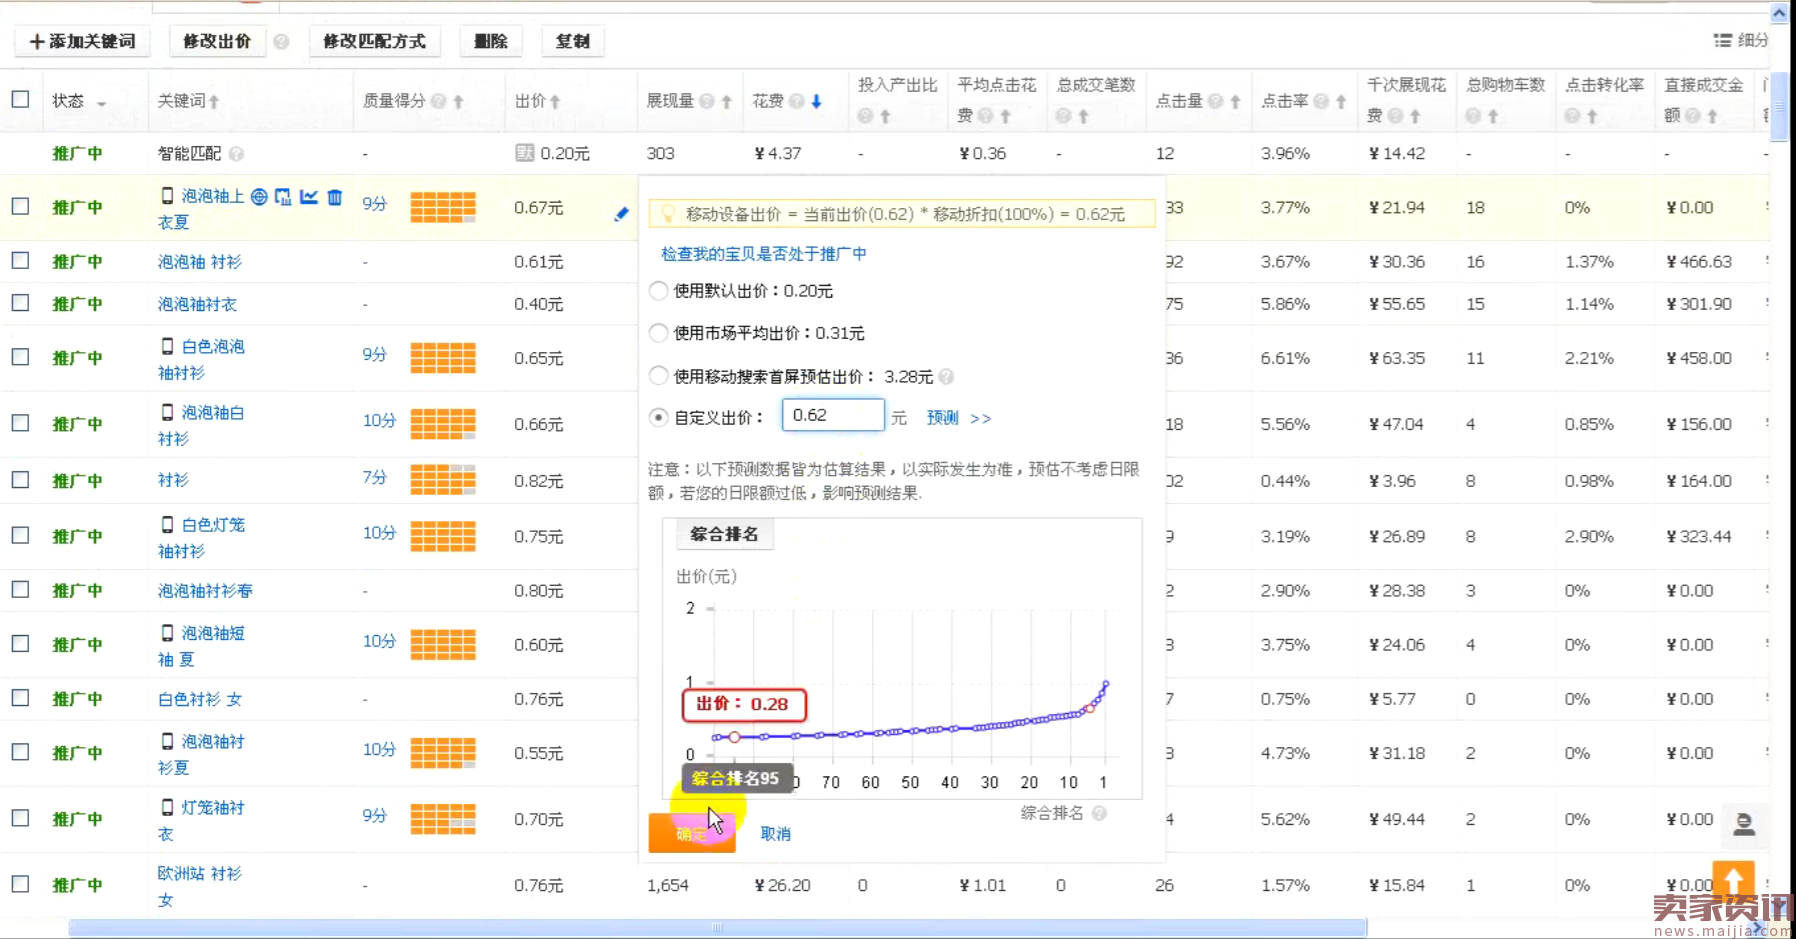This screenshot has width=1796, height=939.
Task: Click the 修改匹配方式 button
Action: click(x=374, y=41)
